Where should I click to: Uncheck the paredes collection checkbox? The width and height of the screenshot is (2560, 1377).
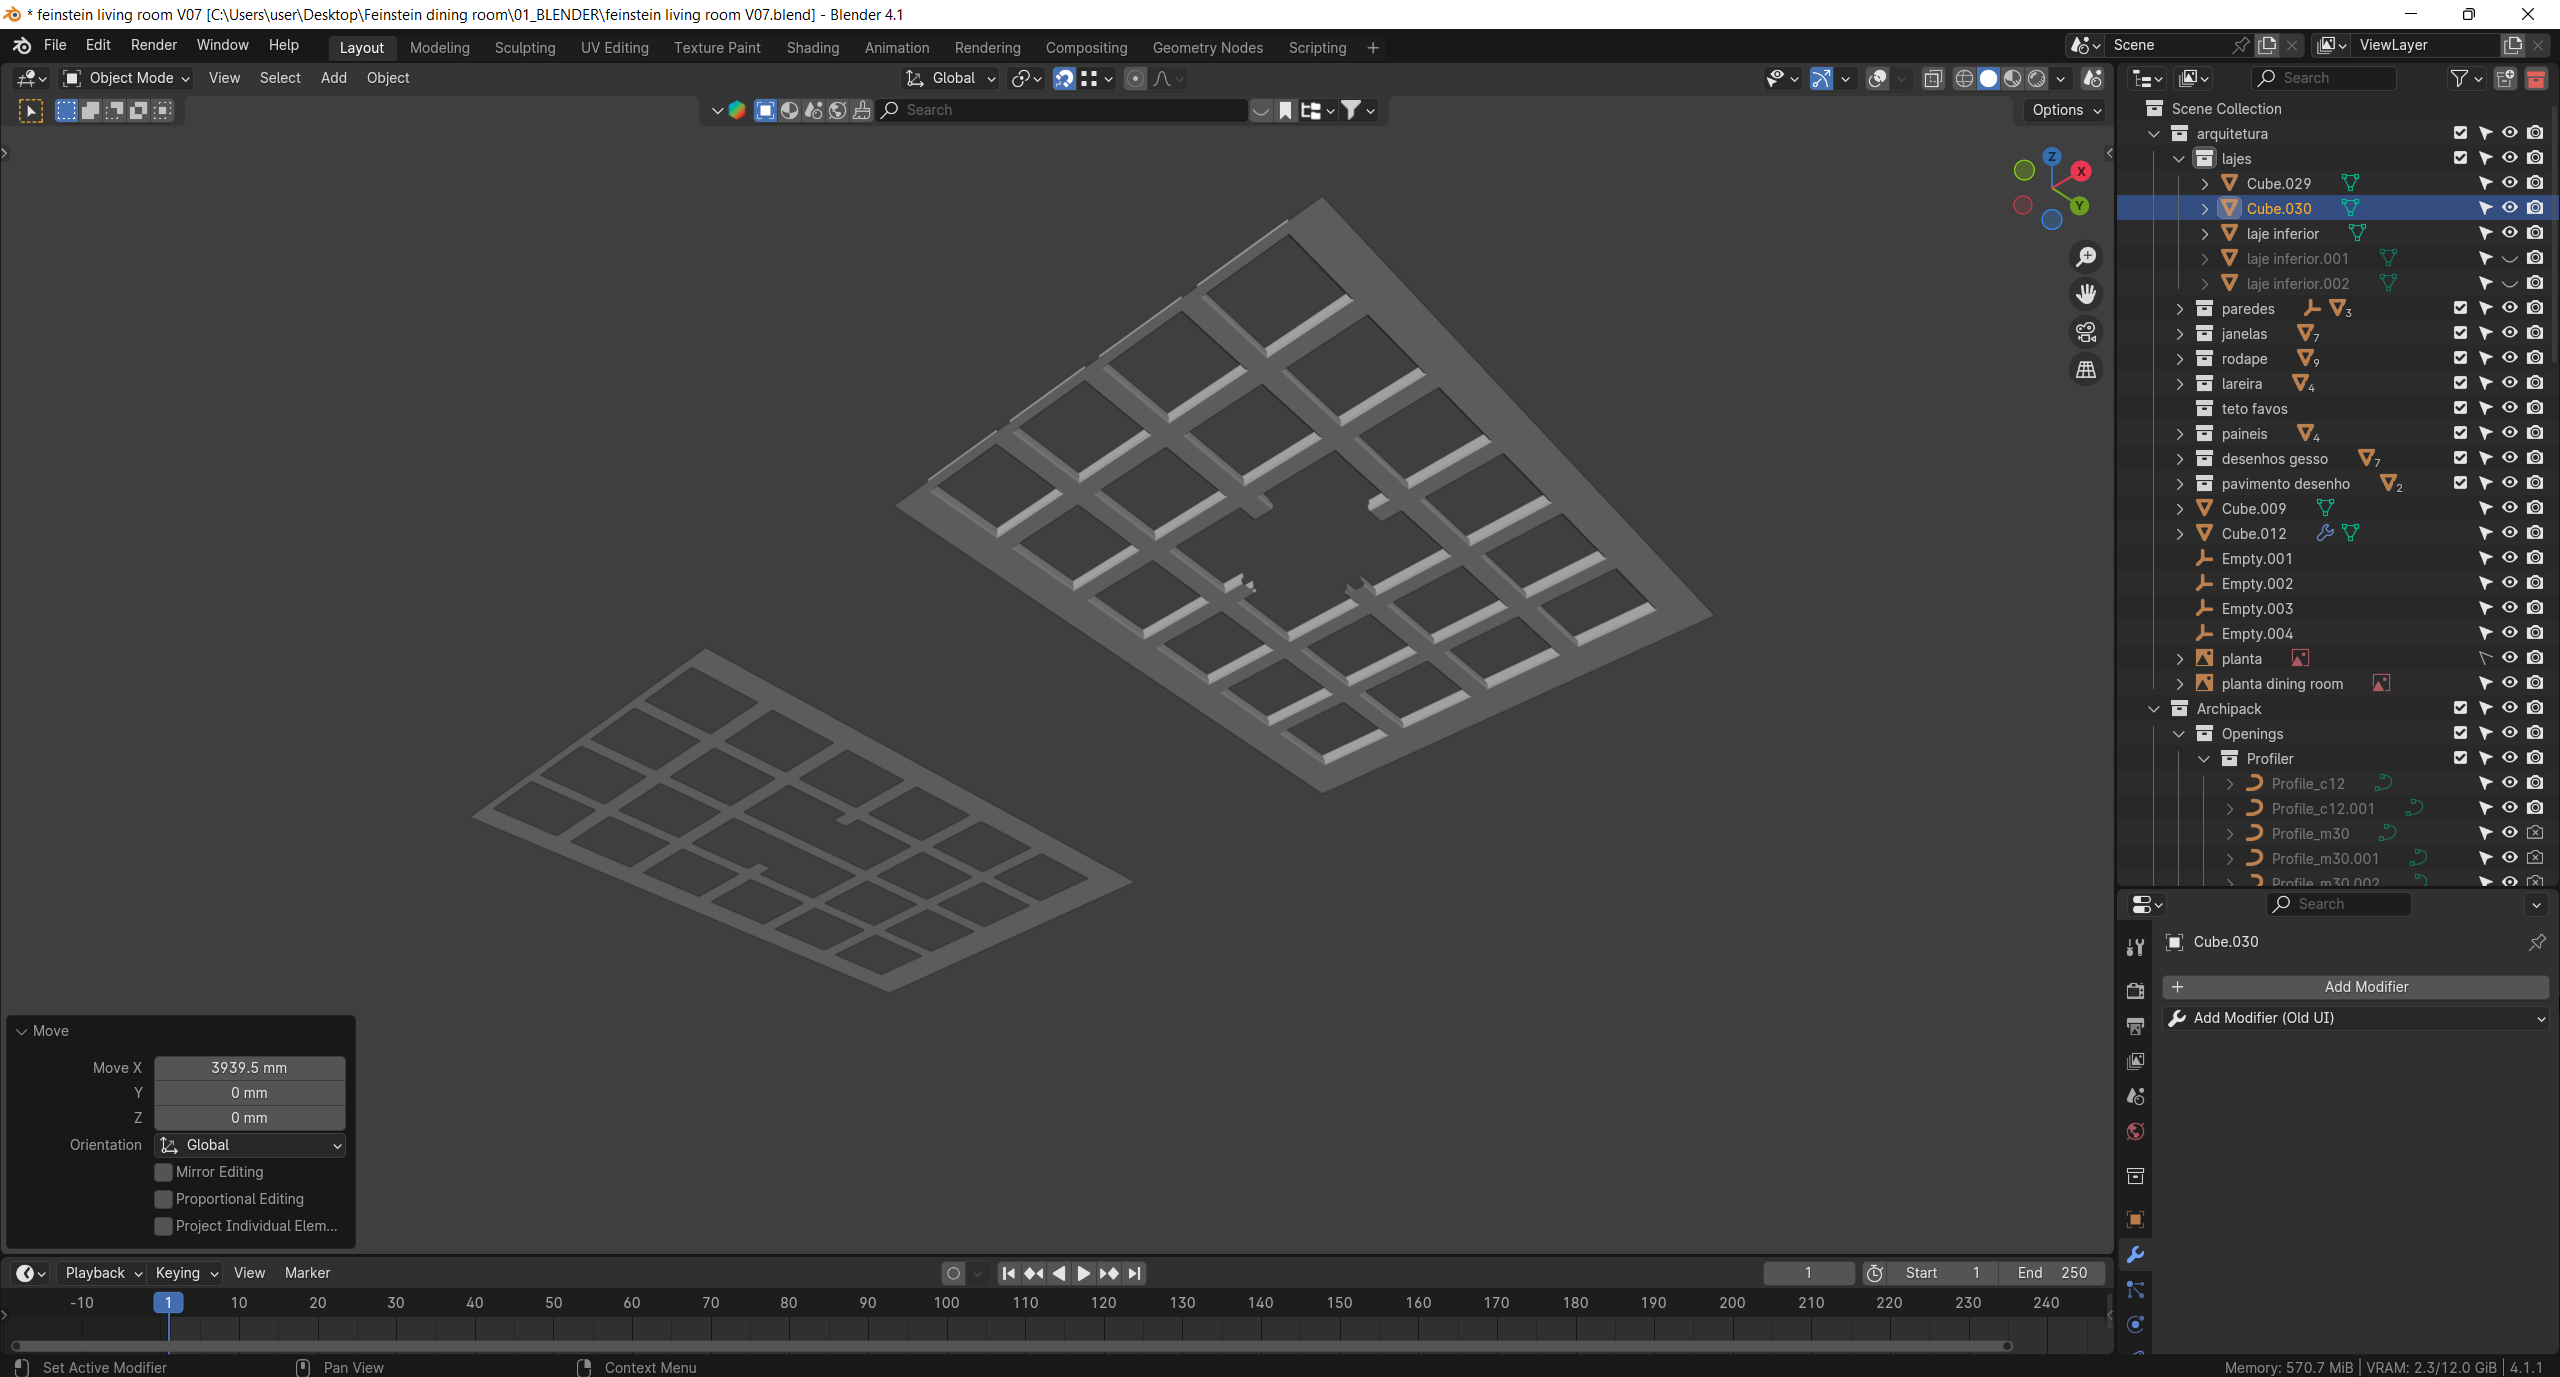(x=2460, y=308)
